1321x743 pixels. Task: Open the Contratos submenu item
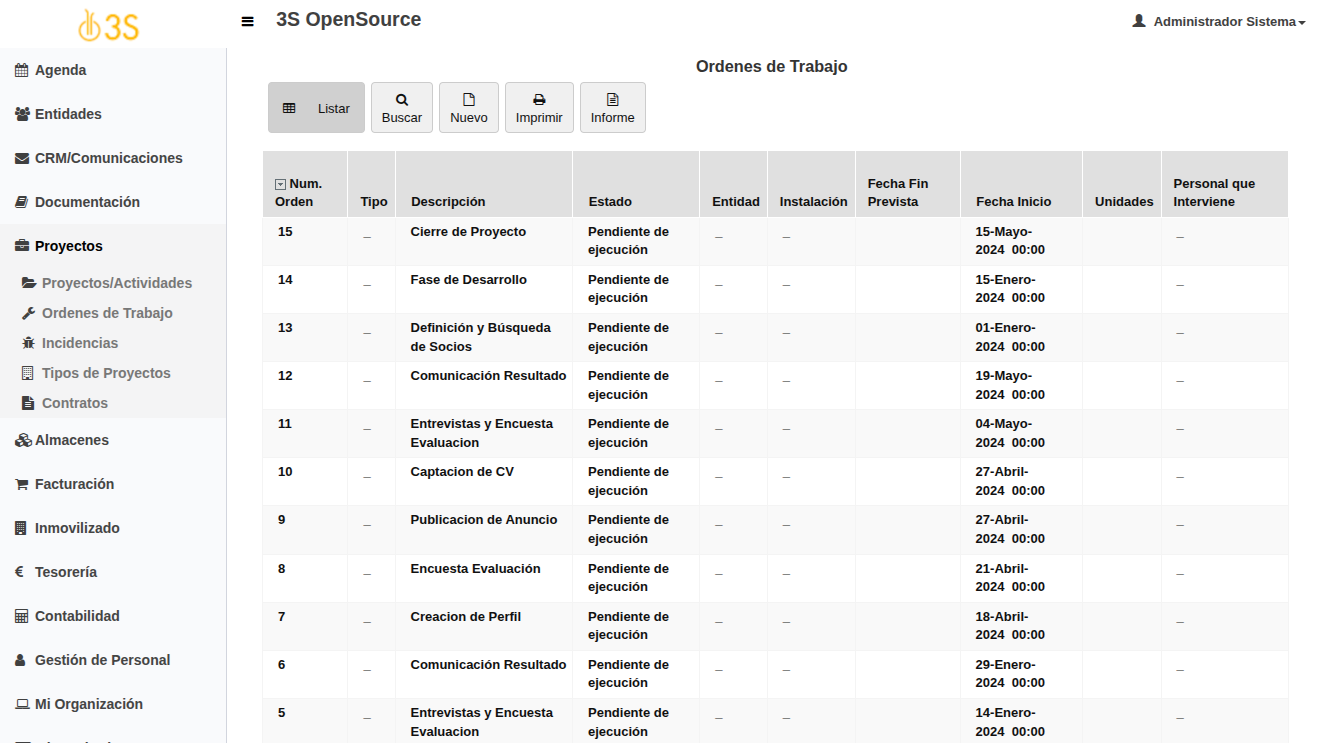click(x=74, y=403)
